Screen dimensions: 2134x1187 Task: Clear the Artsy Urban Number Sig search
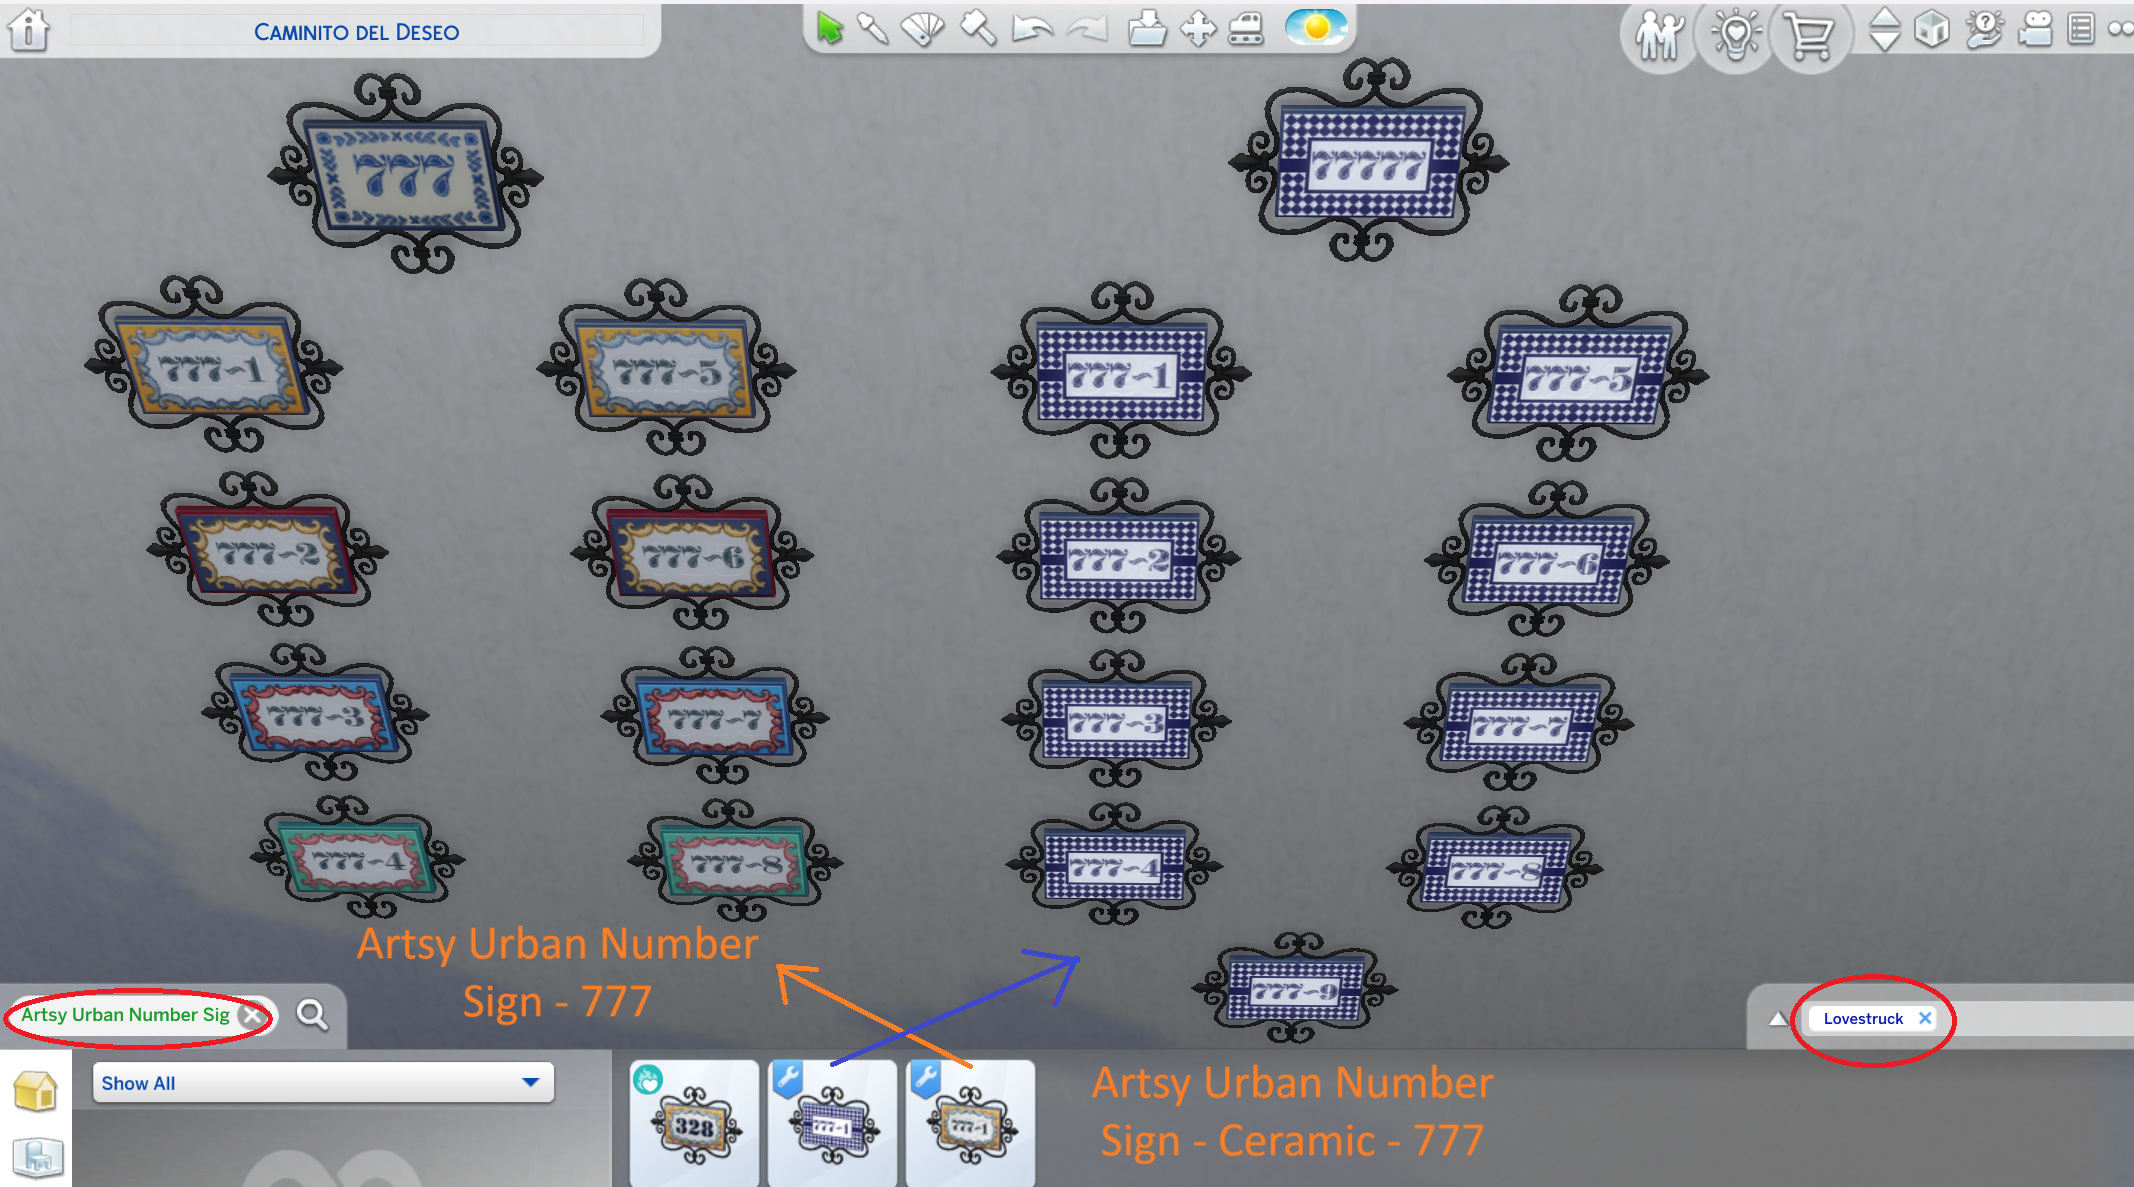point(253,1016)
